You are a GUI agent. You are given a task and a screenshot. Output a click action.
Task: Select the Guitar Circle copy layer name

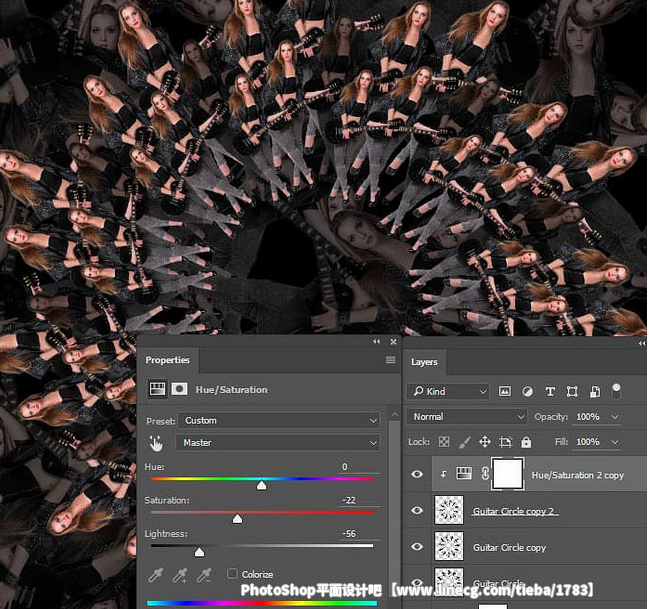(509, 548)
